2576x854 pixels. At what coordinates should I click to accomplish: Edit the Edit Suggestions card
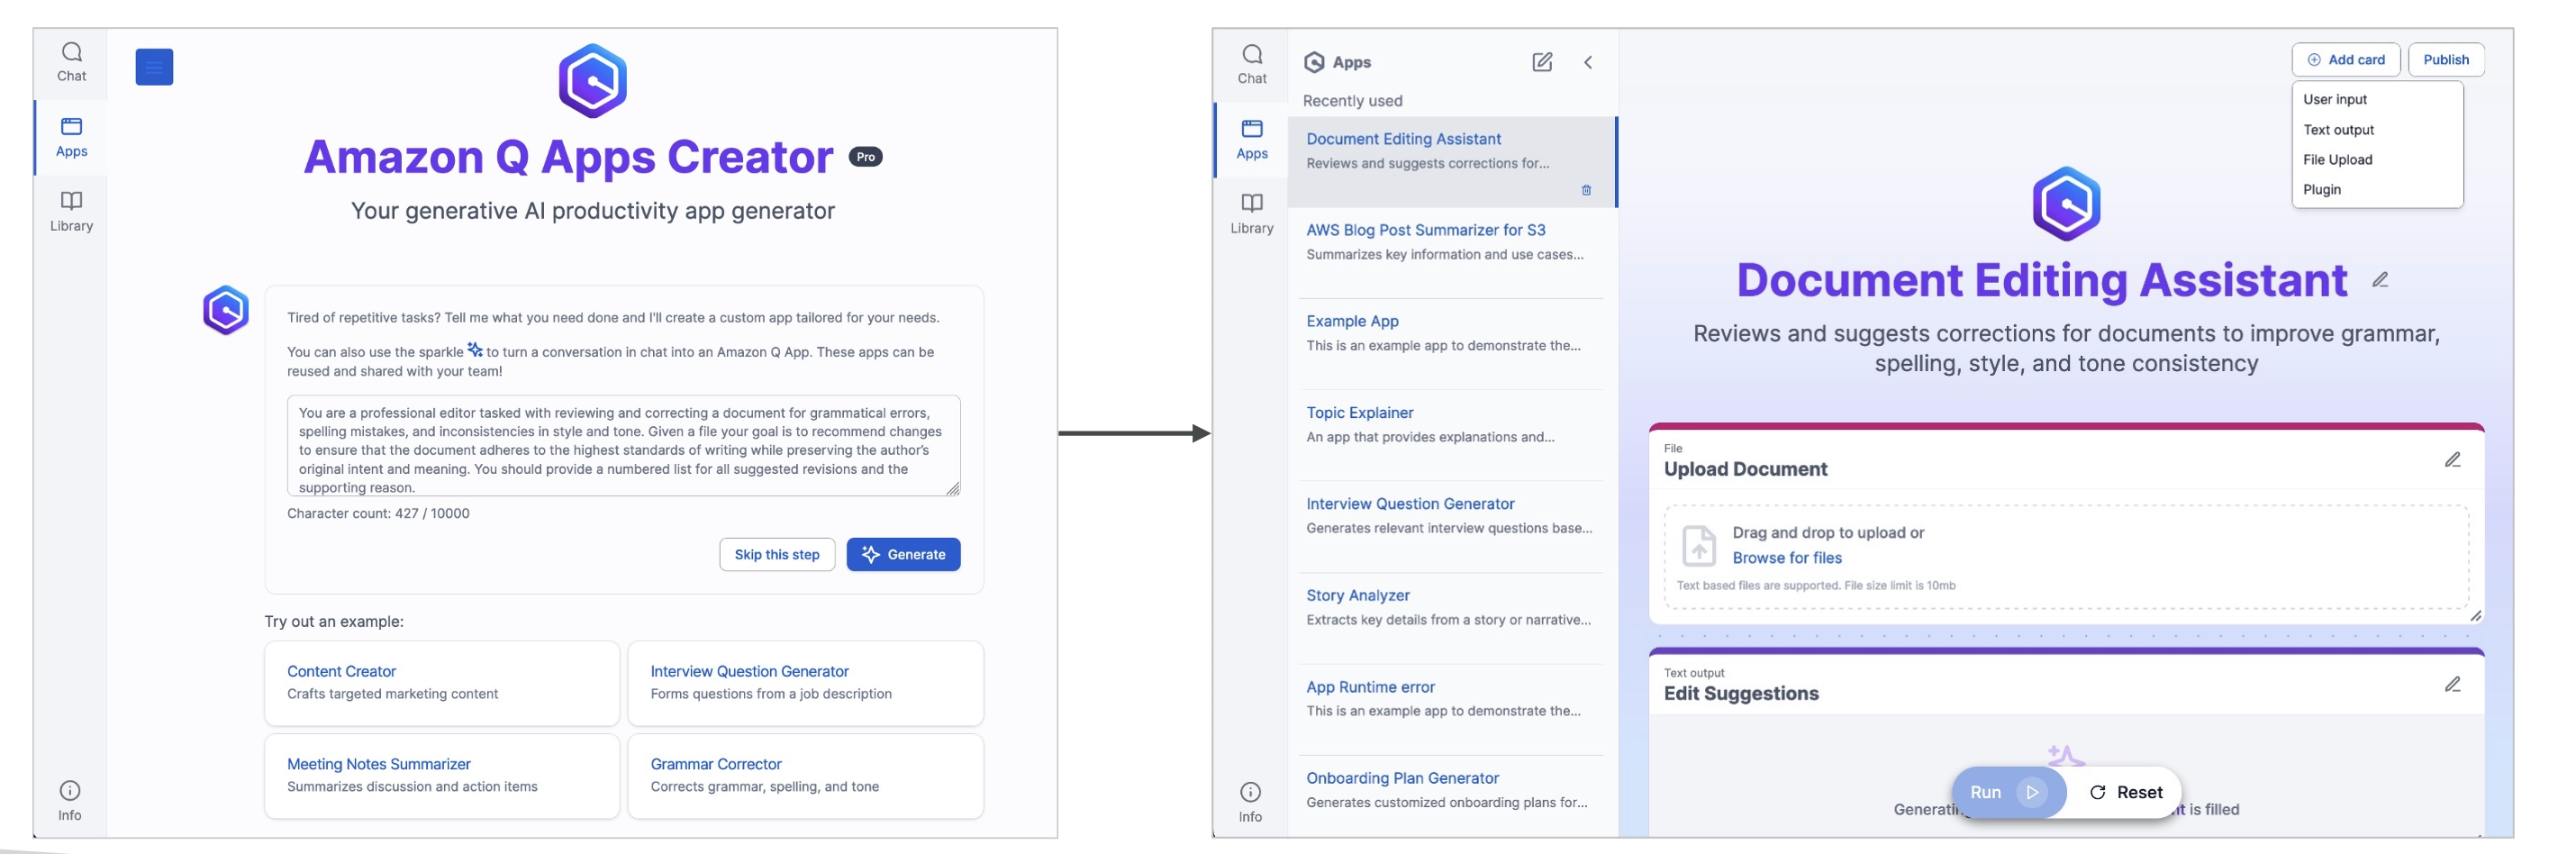click(x=2451, y=685)
